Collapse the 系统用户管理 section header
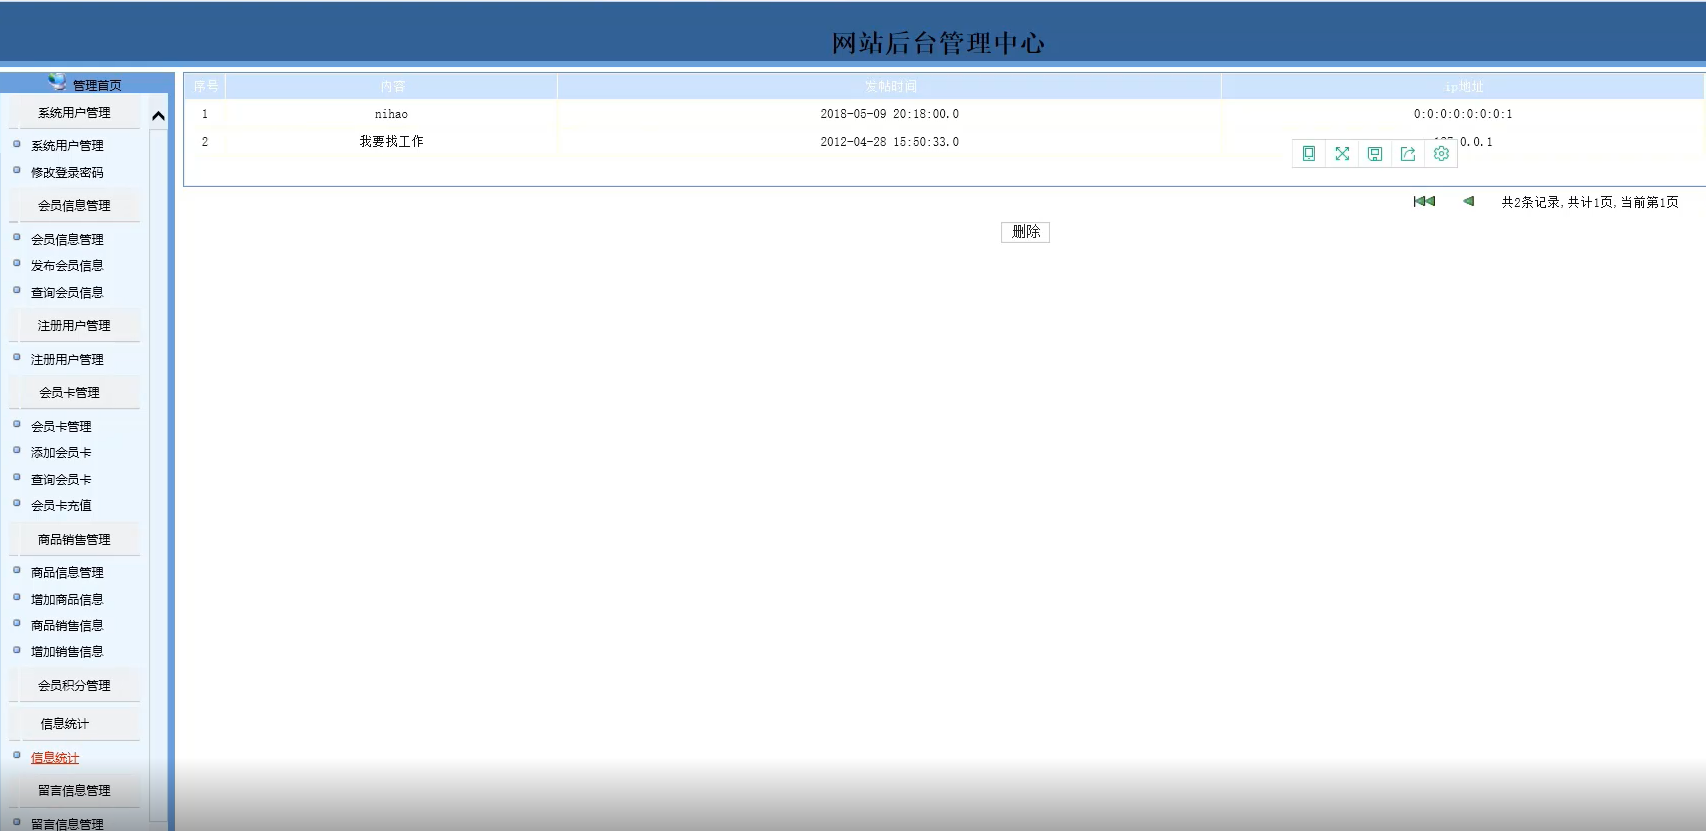1706x831 pixels. tap(74, 113)
